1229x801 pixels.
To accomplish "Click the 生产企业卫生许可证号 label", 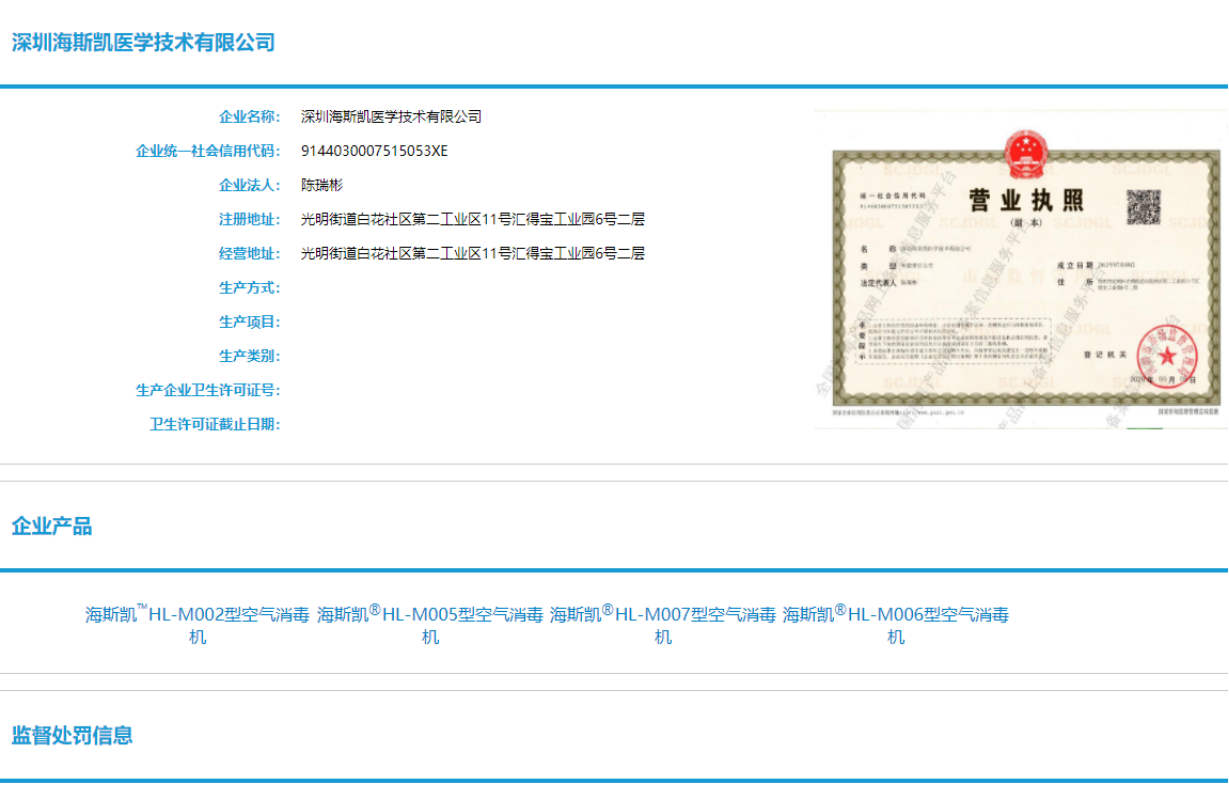I will pyautogui.click(x=208, y=390).
